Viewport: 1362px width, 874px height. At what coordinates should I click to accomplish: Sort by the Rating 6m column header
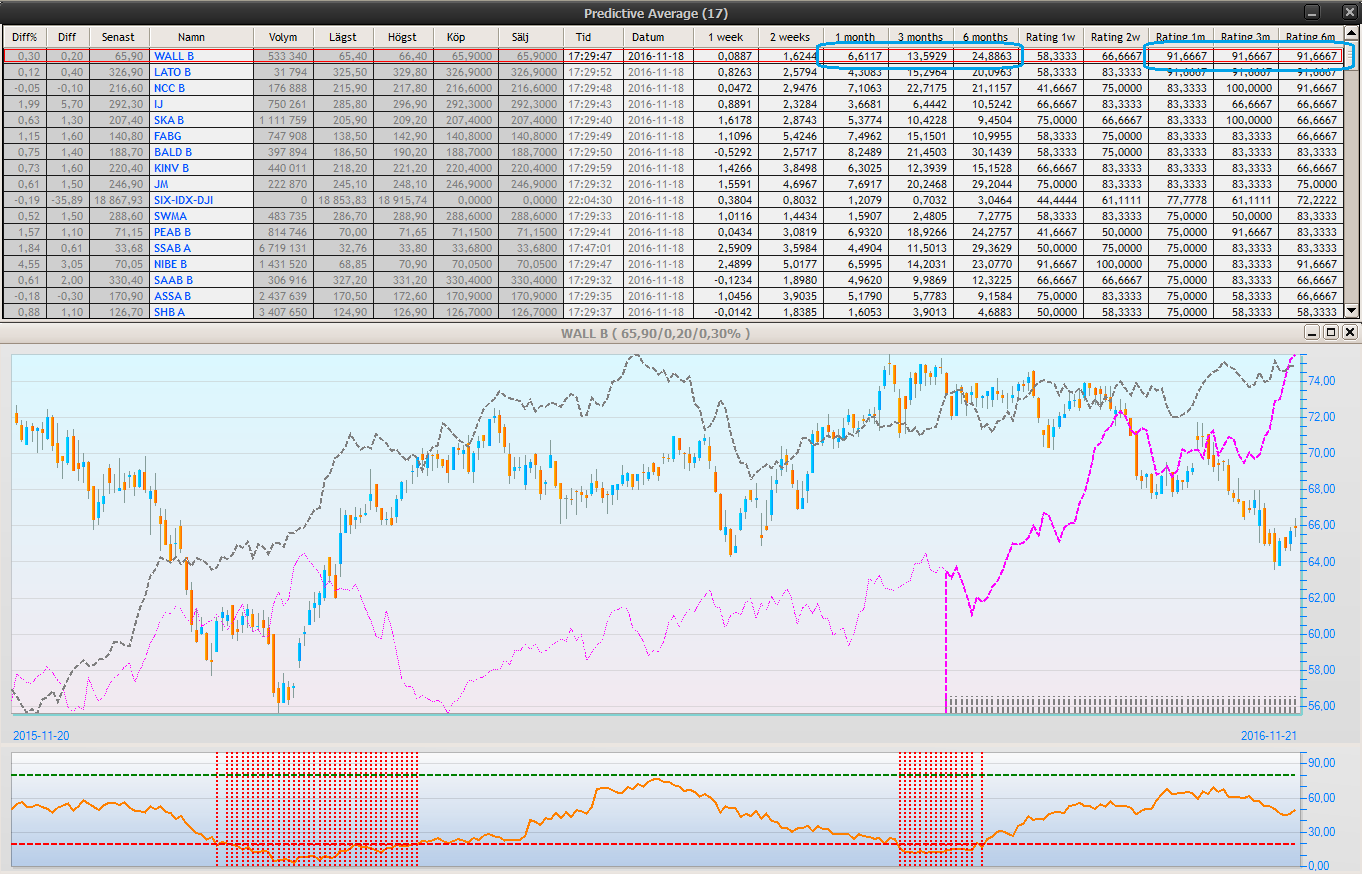pos(1310,37)
